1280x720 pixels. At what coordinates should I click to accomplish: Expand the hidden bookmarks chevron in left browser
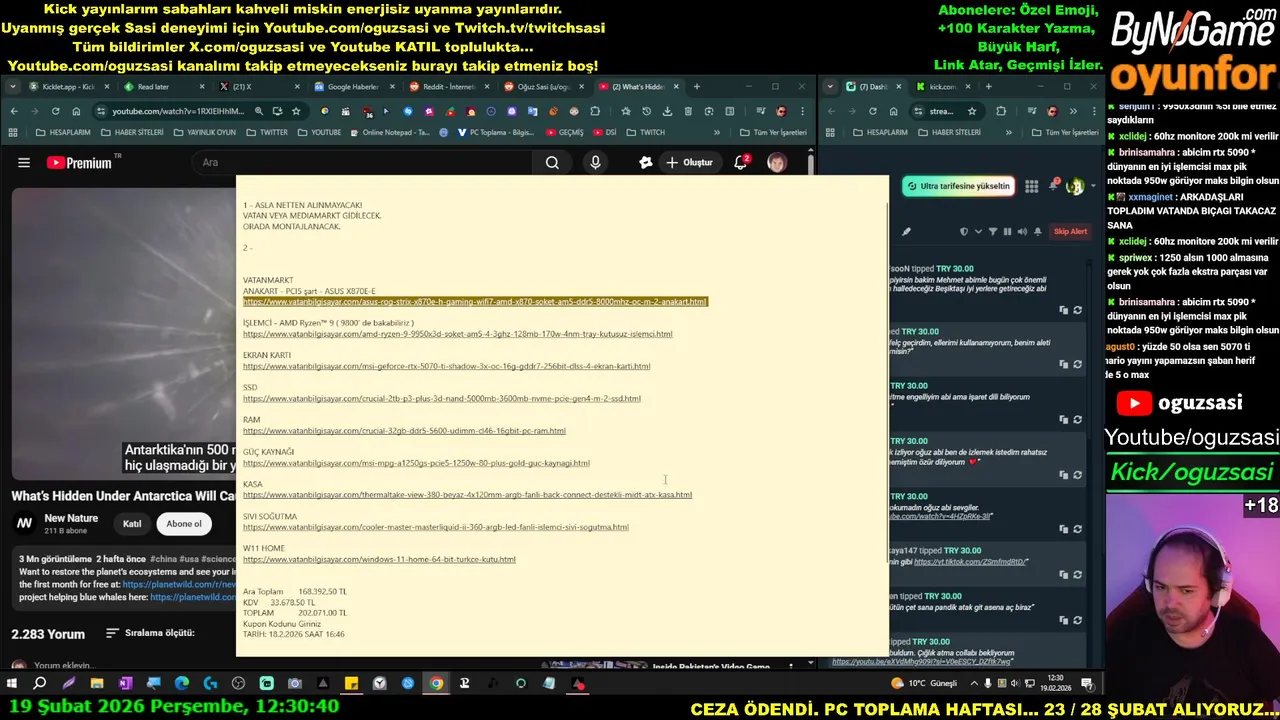tap(716, 132)
